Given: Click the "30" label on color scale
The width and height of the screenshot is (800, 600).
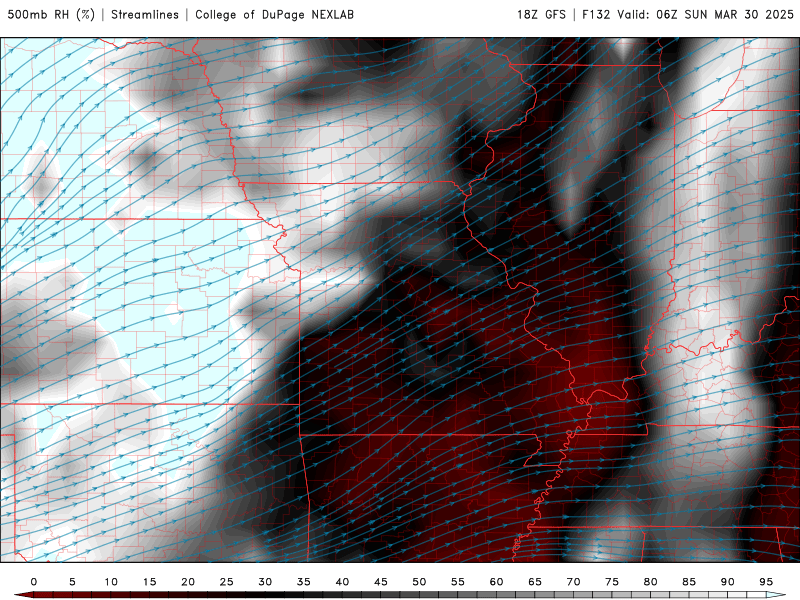Looking at the screenshot, I should tap(265, 582).
